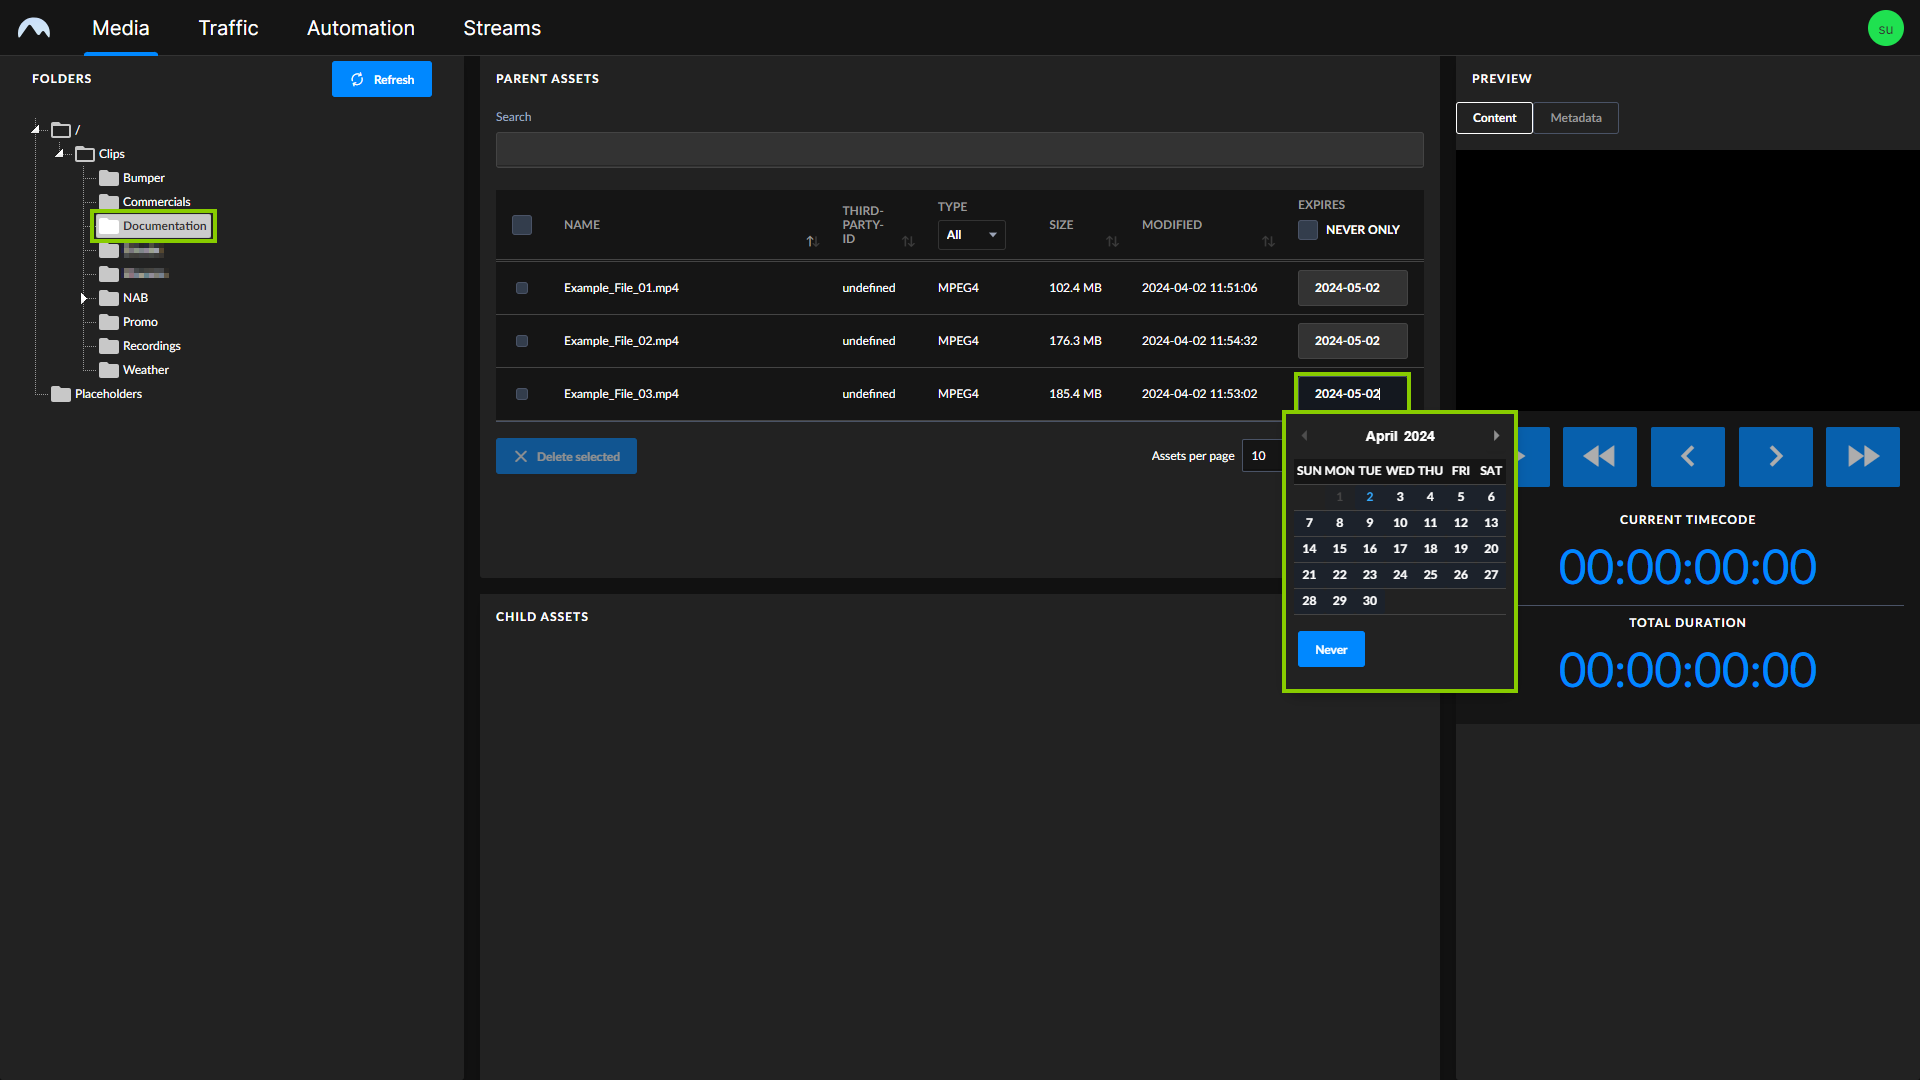Click inside the Search input field

(958, 149)
